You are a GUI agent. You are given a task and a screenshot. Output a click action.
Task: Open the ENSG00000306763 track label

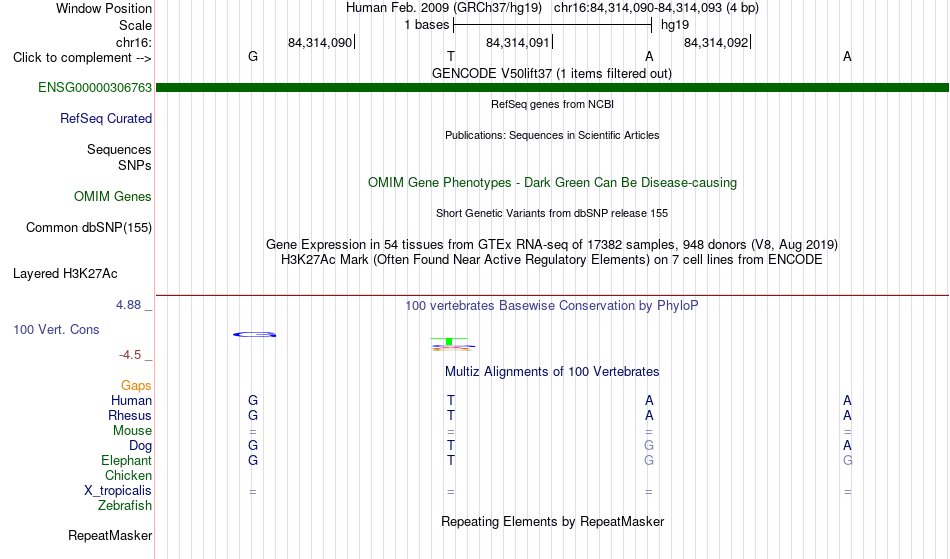coord(95,88)
